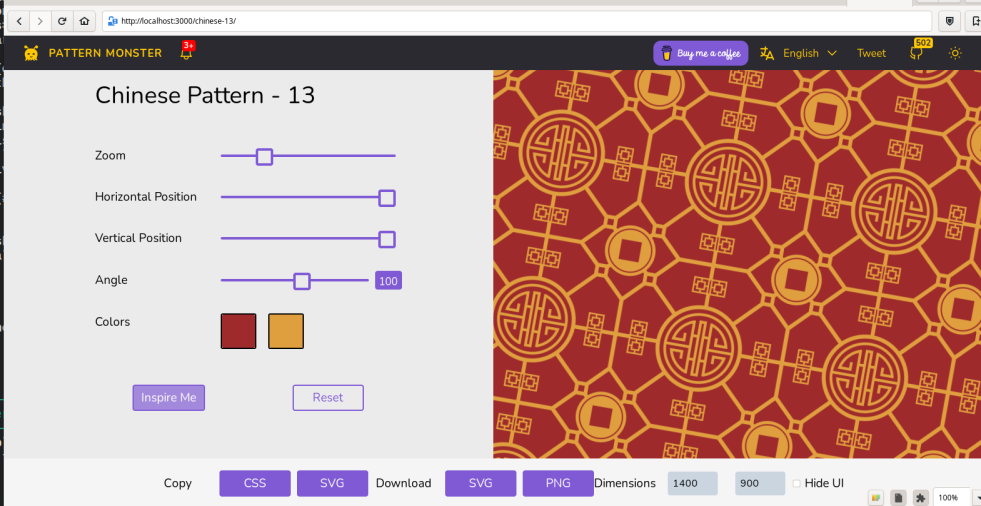Click the browser Back arrow
Screen dimensions: 981x506
click(19, 21)
